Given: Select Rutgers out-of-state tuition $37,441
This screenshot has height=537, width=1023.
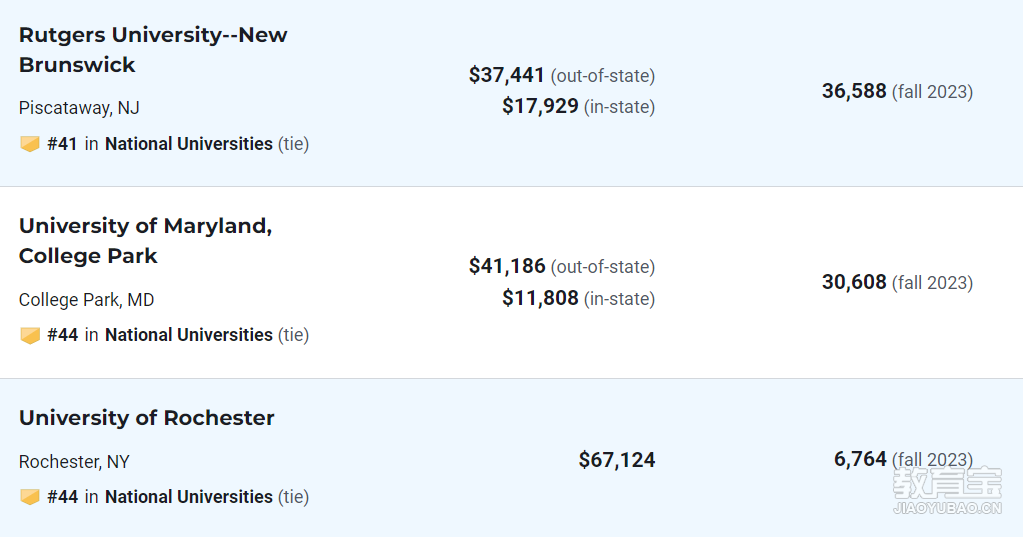Looking at the screenshot, I should pos(506,75).
